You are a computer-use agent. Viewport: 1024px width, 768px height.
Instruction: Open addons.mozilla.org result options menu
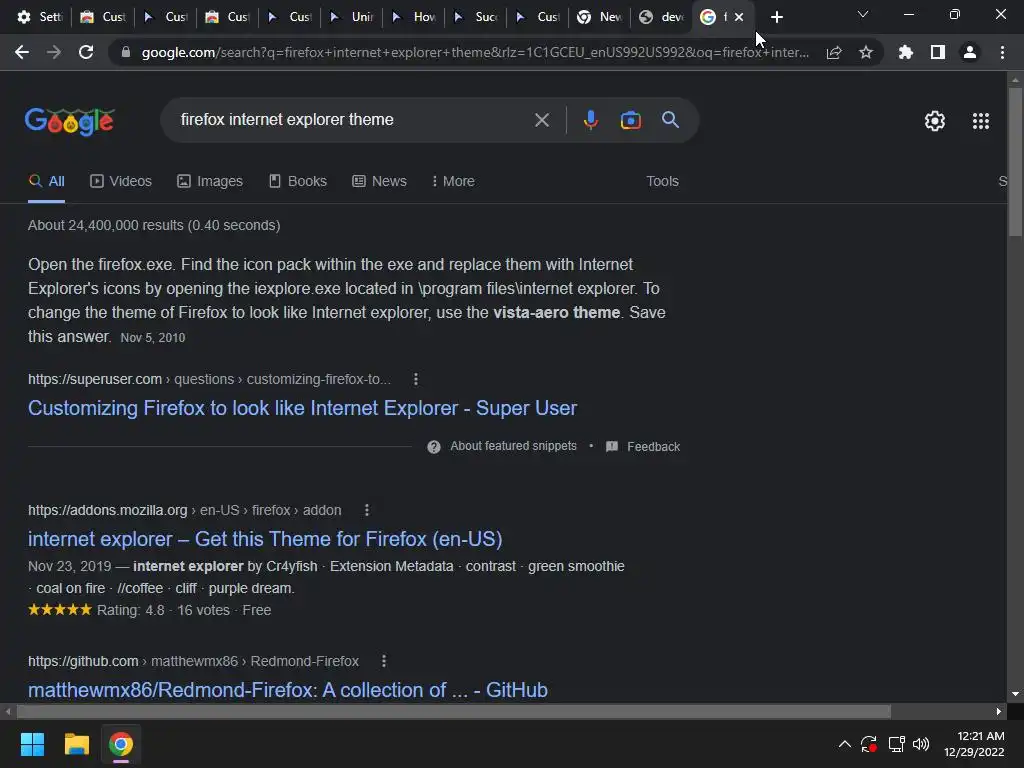[366, 510]
